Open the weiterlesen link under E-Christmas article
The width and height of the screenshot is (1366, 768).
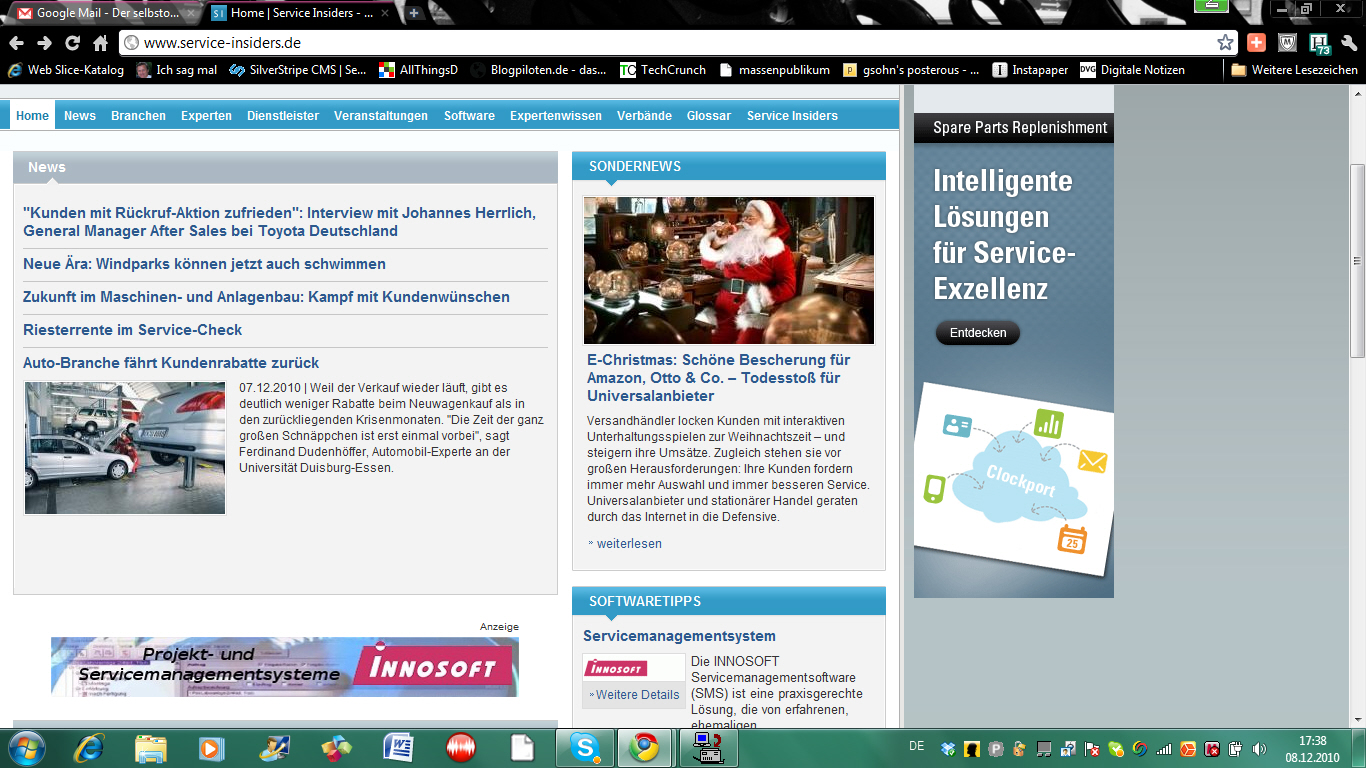[630, 543]
